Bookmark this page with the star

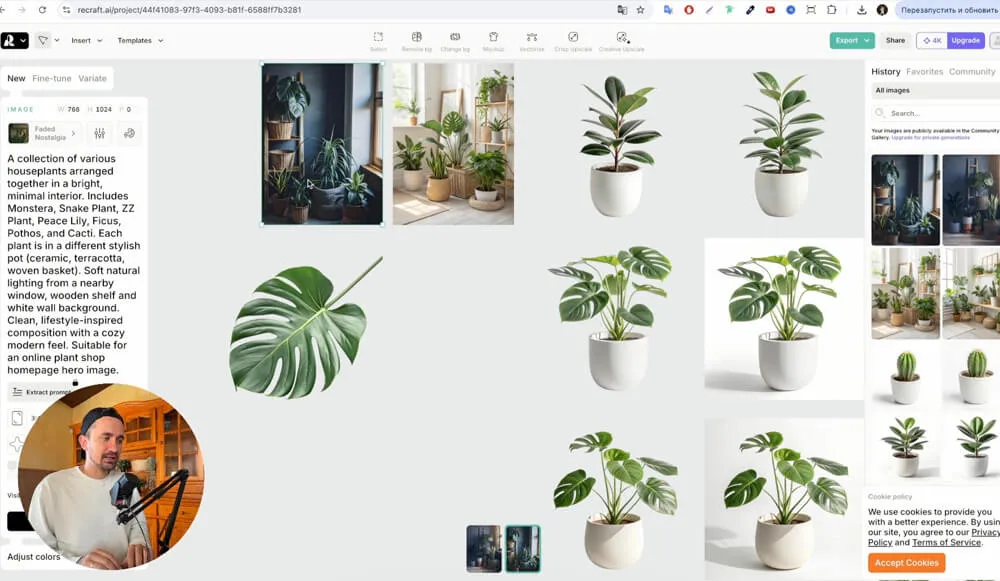click(640, 10)
